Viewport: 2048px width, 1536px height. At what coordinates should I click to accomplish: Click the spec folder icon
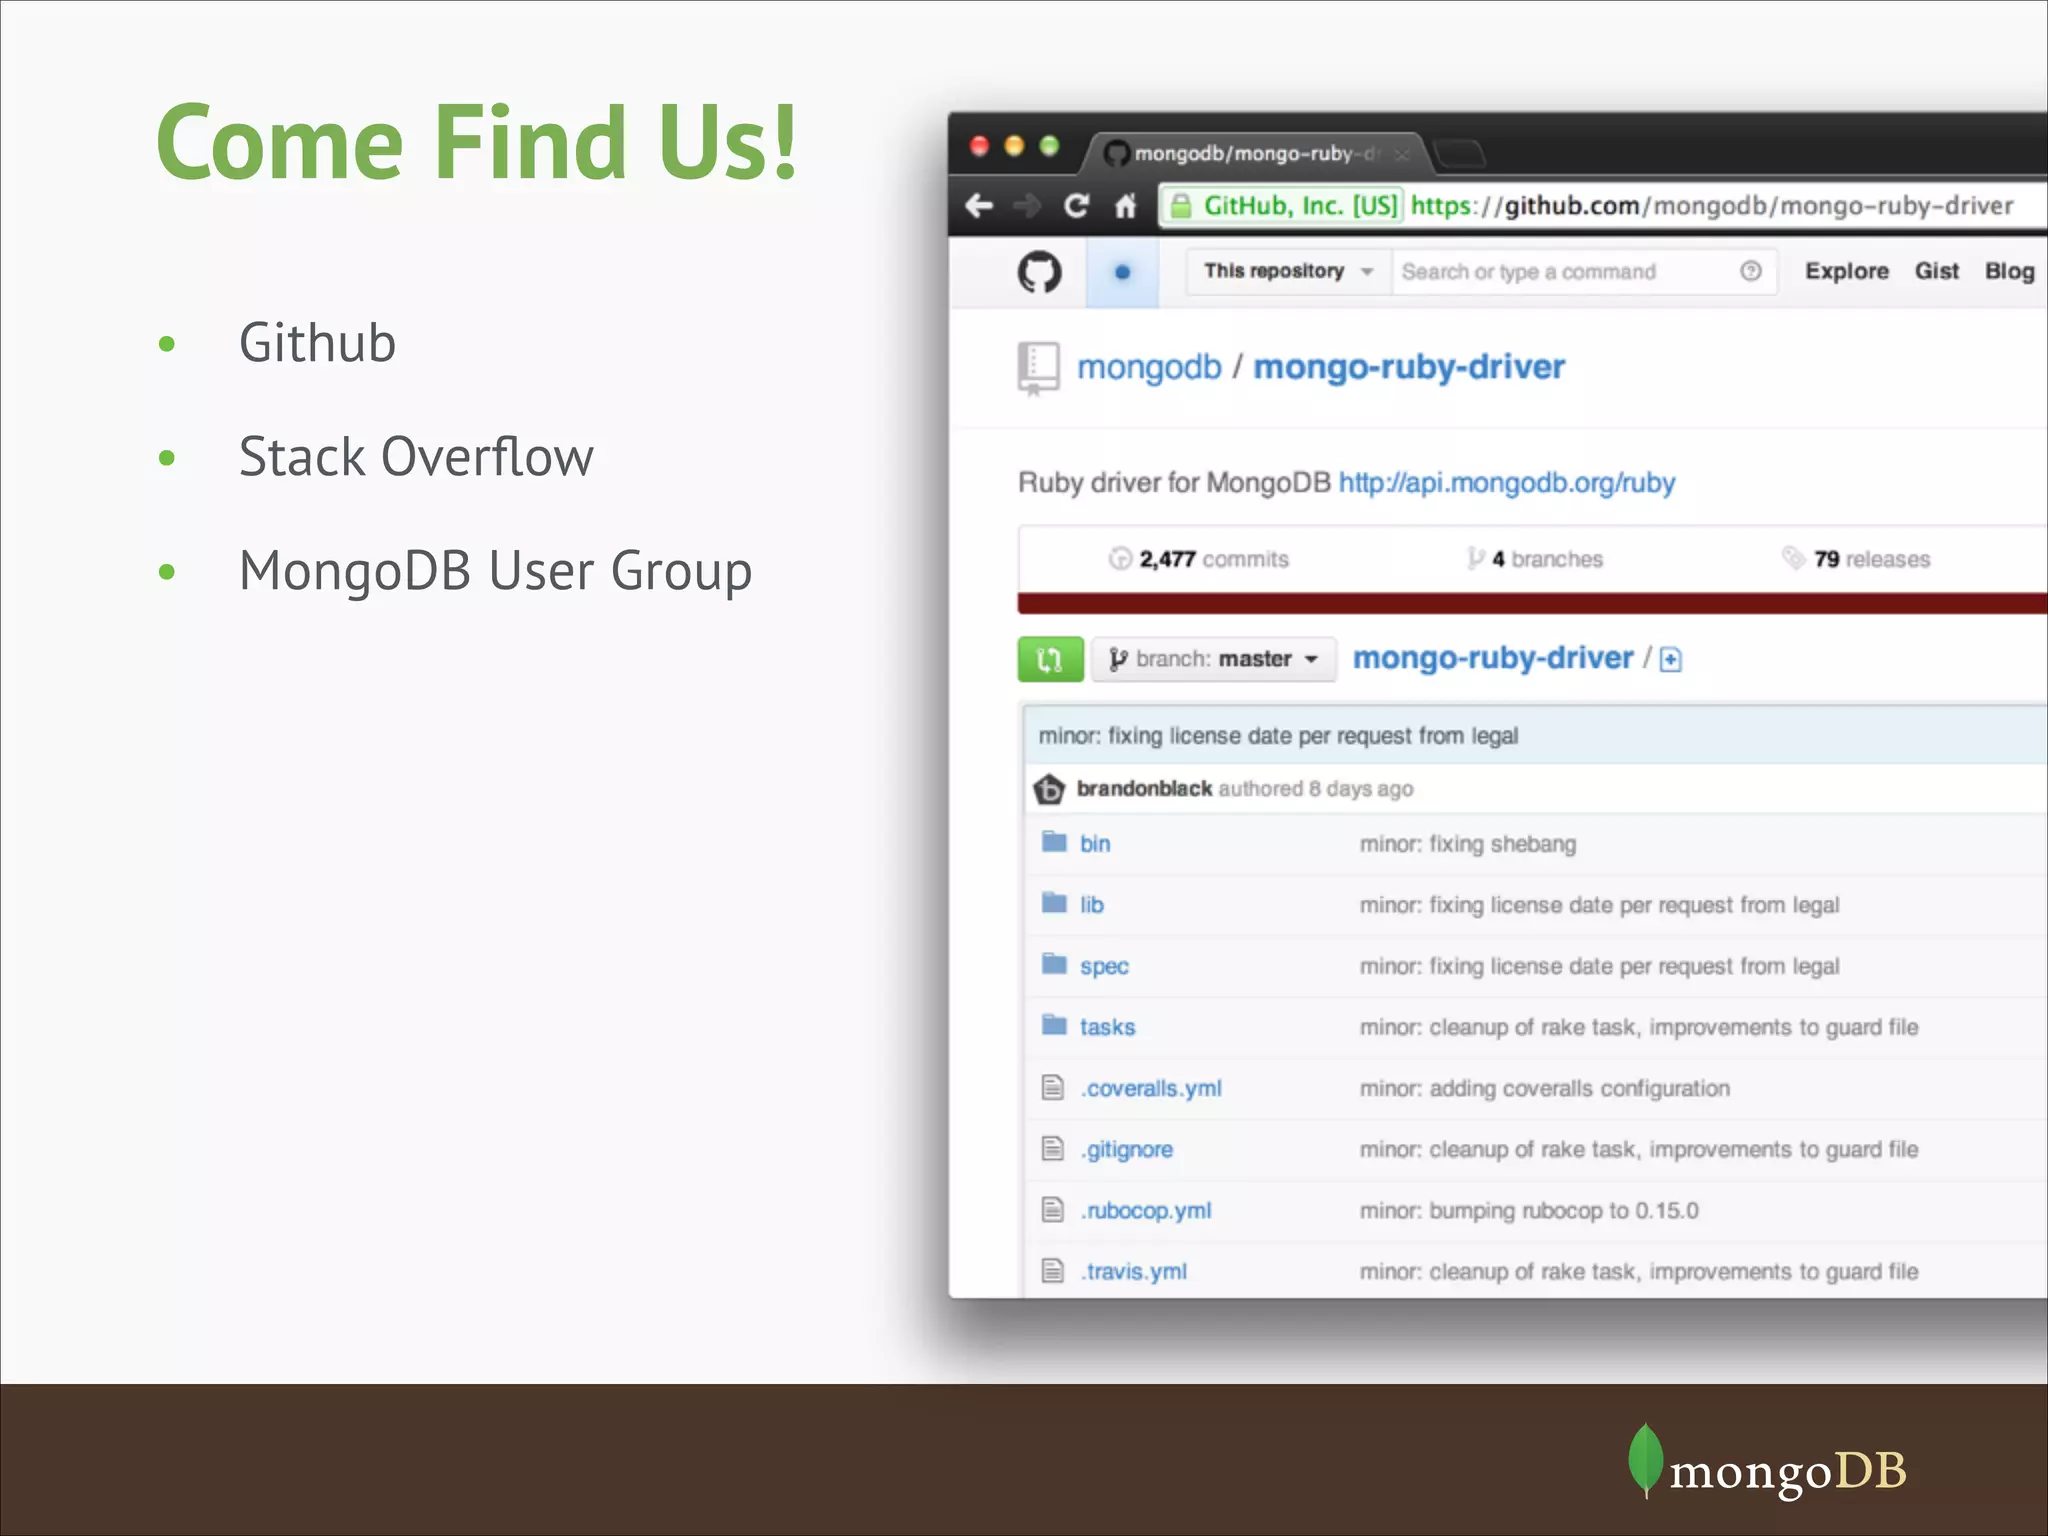pyautogui.click(x=1054, y=964)
